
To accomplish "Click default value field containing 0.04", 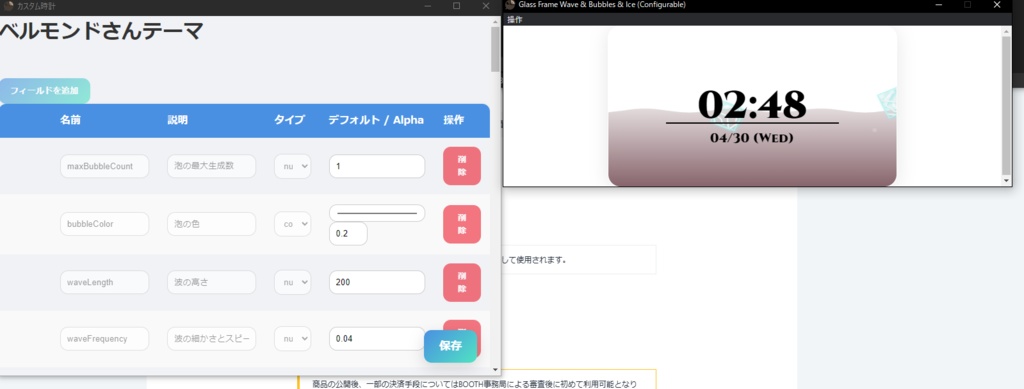I will (377, 339).
